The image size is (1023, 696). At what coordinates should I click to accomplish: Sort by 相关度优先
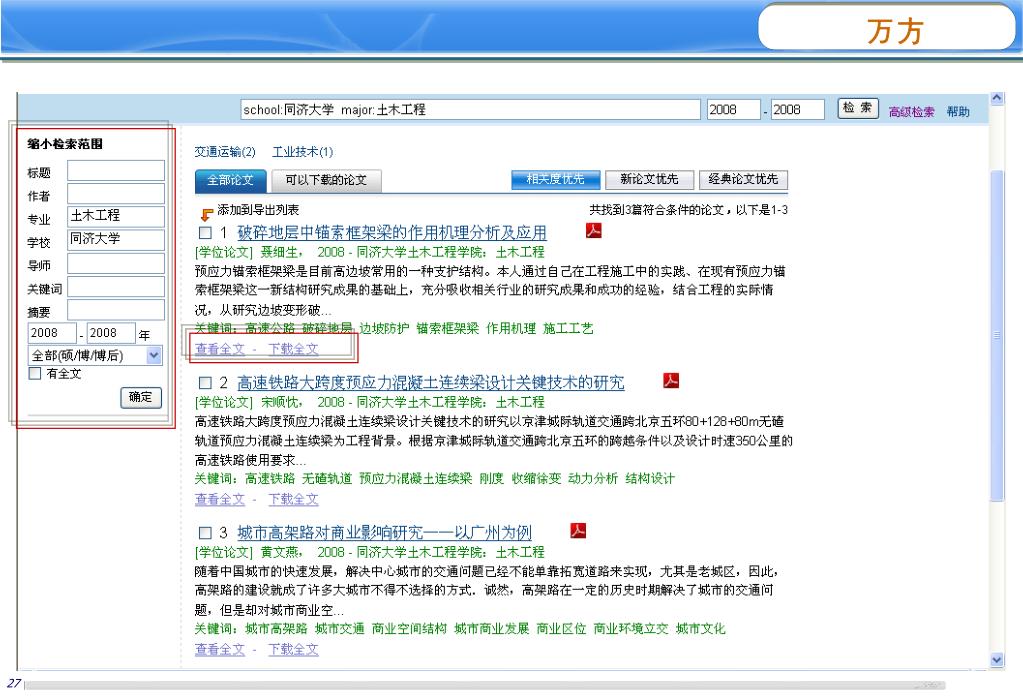click(x=555, y=179)
